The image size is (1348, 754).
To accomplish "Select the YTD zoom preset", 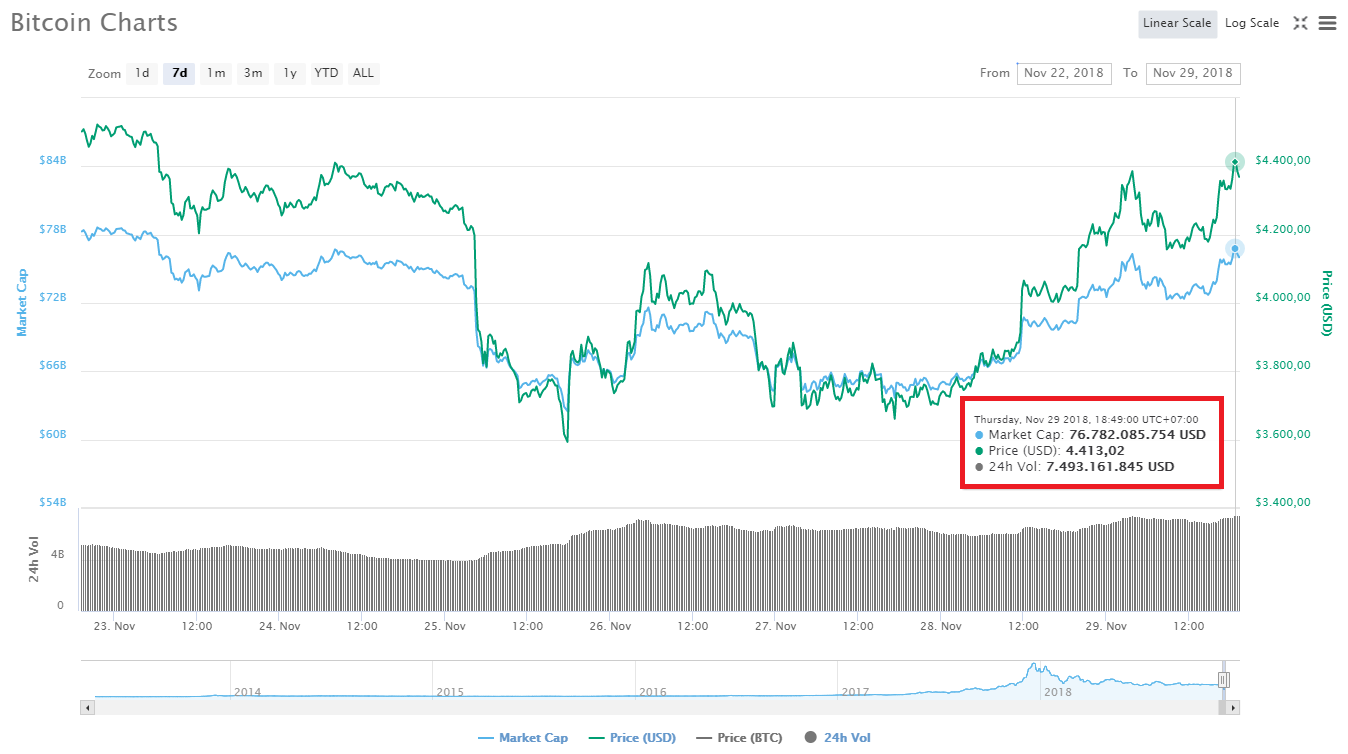I will pos(326,73).
